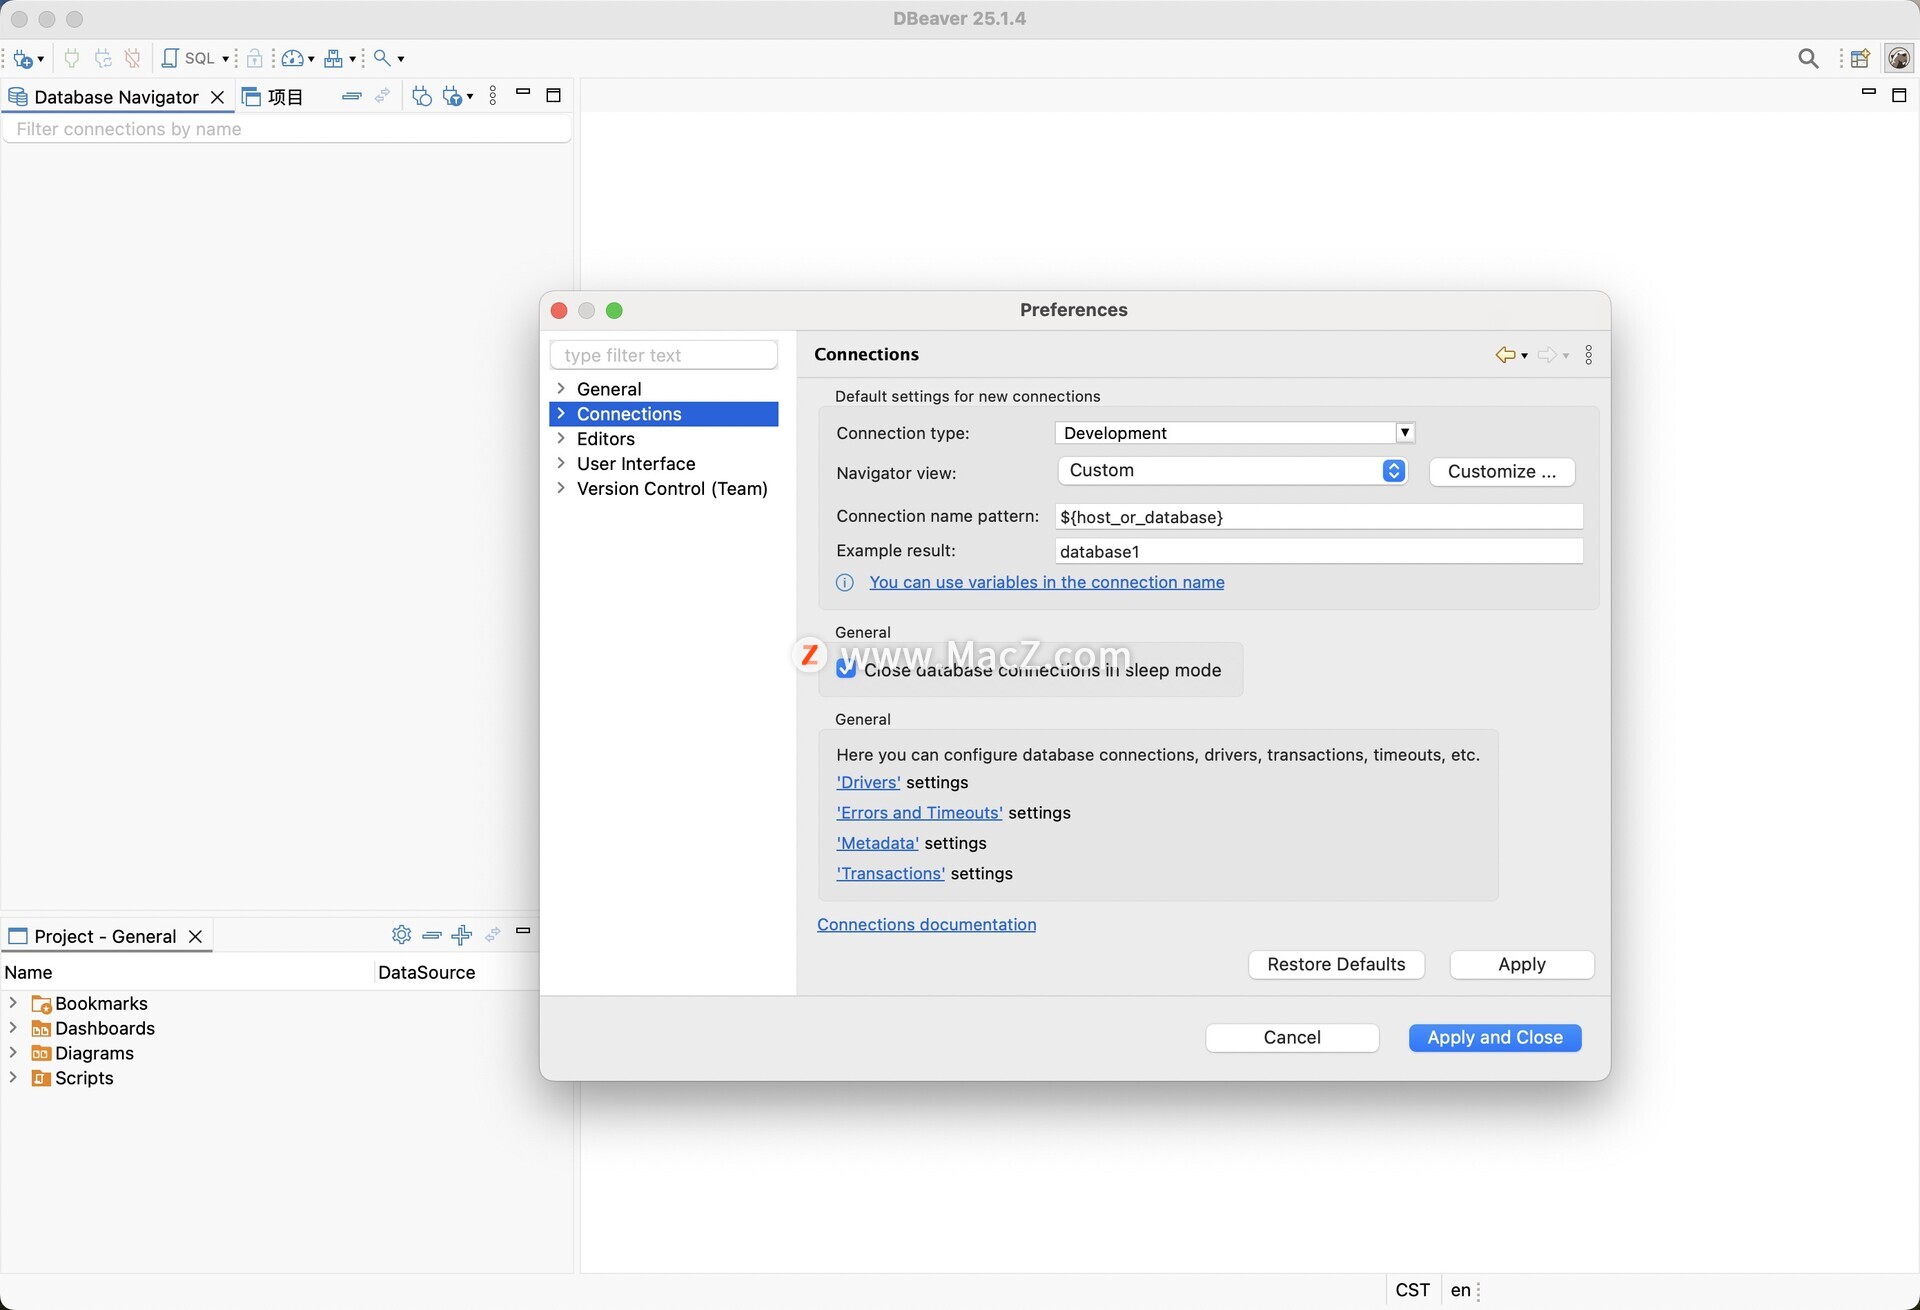Screen dimensions: 1920x1310
Task: Click the DBeaver perspective beaver icon
Action: coord(1898,59)
